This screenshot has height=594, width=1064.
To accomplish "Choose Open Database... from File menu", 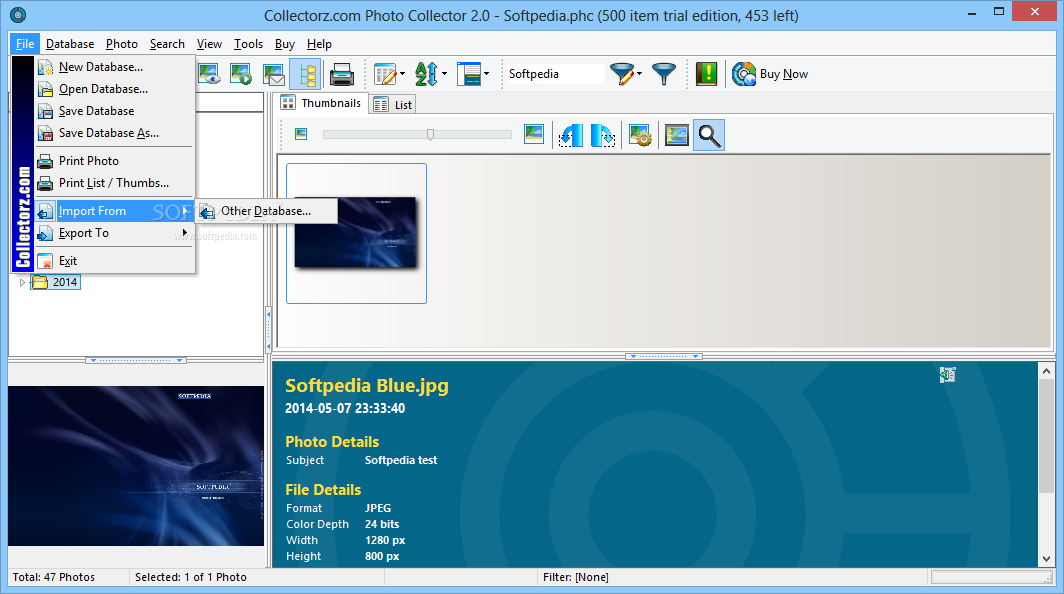I will tap(115, 89).
